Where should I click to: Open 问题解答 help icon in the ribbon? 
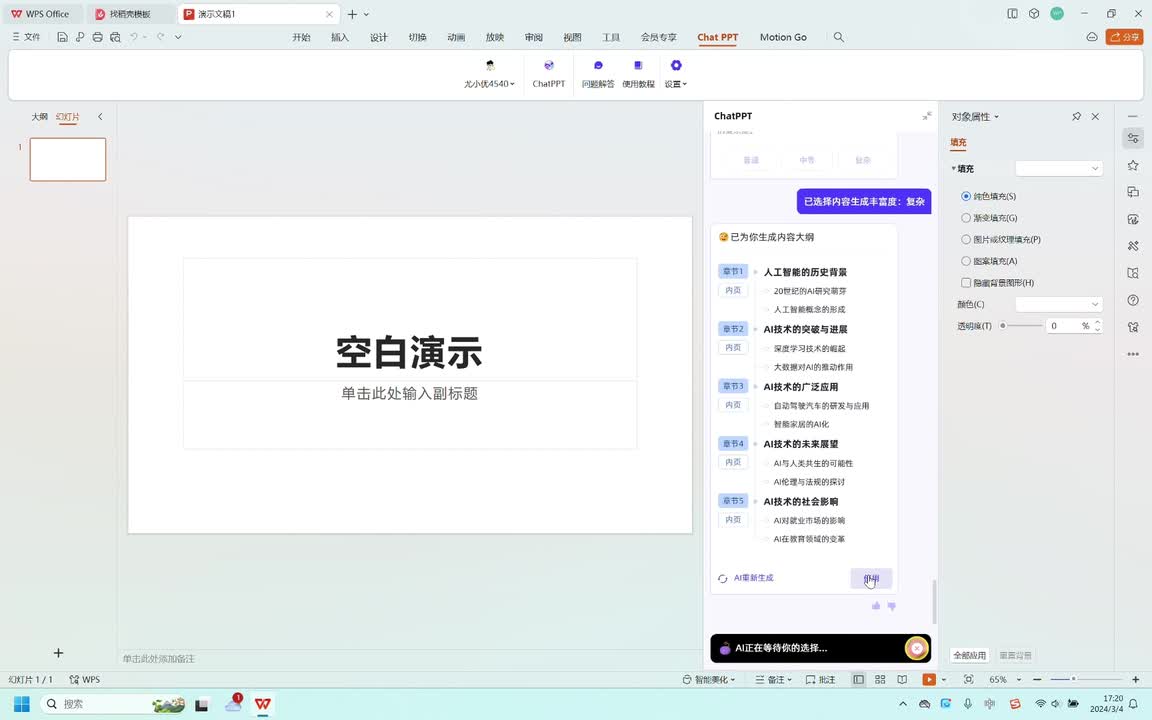click(x=598, y=66)
